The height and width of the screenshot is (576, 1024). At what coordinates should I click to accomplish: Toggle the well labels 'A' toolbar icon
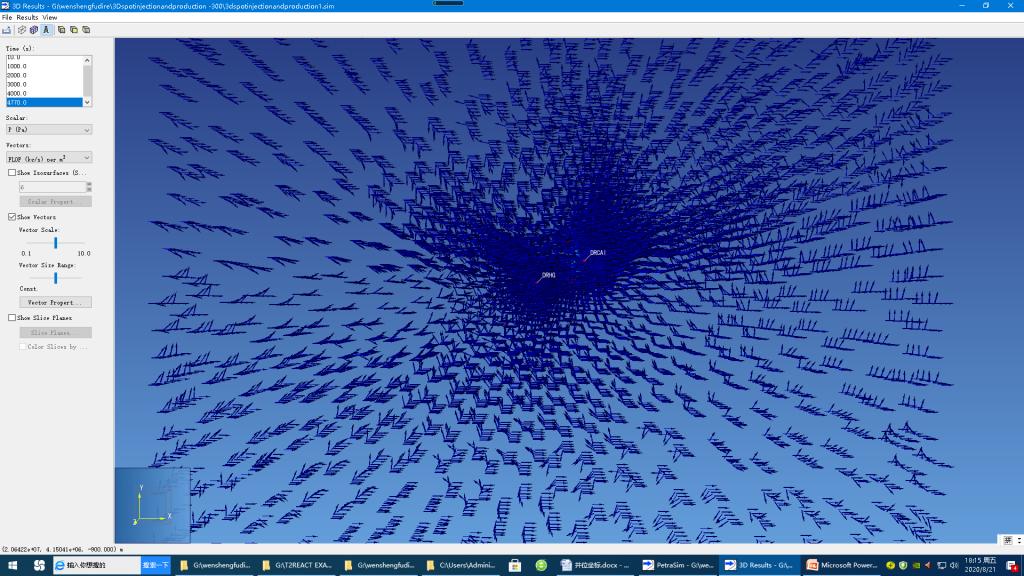point(47,30)
